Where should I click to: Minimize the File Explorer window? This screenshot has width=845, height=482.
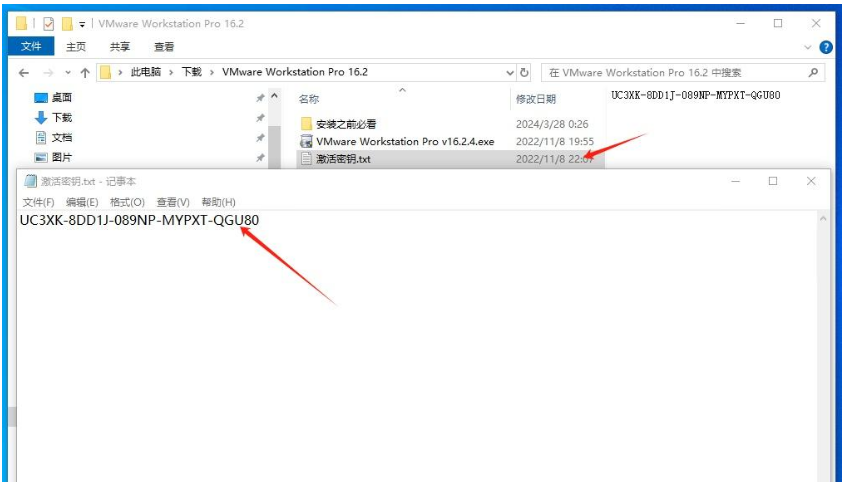741,24
